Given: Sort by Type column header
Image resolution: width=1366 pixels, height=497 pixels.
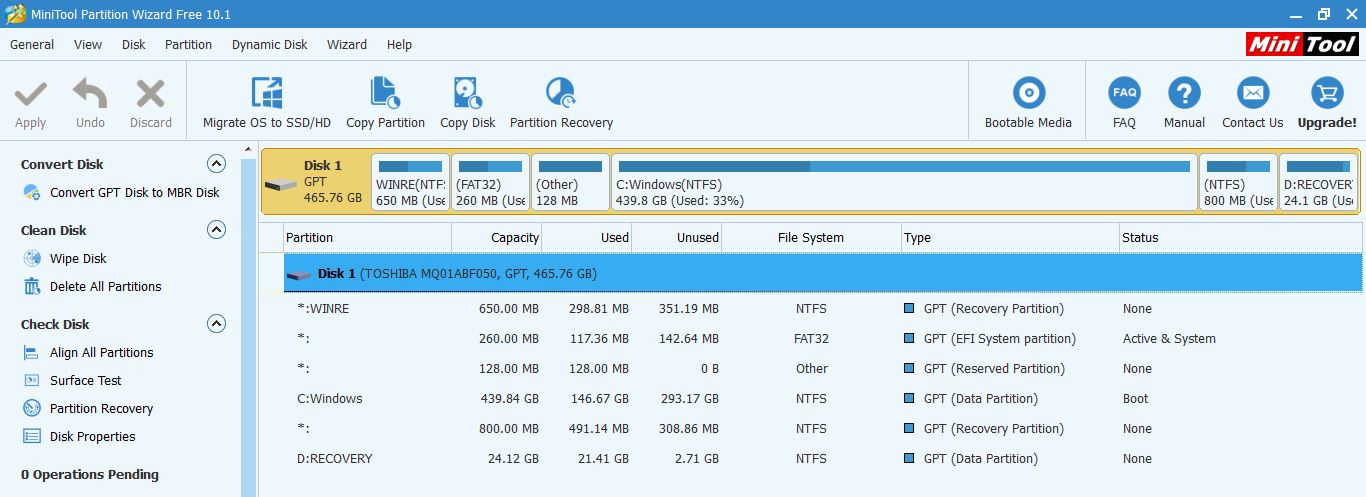Looking at the screenshot, I should pyautogui.click(x=1010, y=238).
